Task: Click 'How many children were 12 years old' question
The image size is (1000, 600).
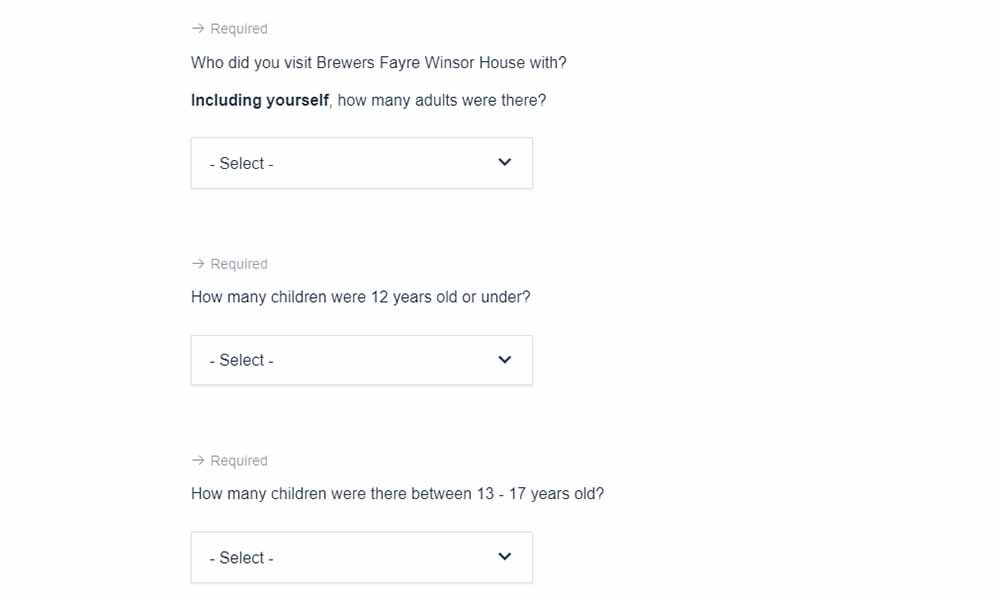Action: tap(360, 297)
